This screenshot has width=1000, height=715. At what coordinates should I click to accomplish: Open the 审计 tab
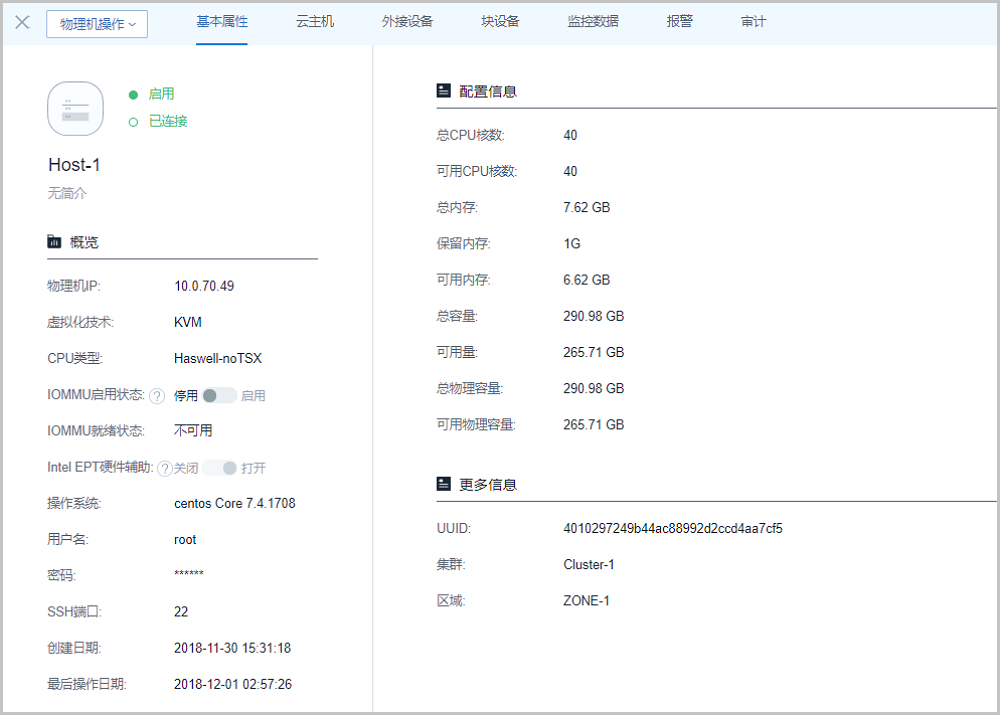click(753, 21)
